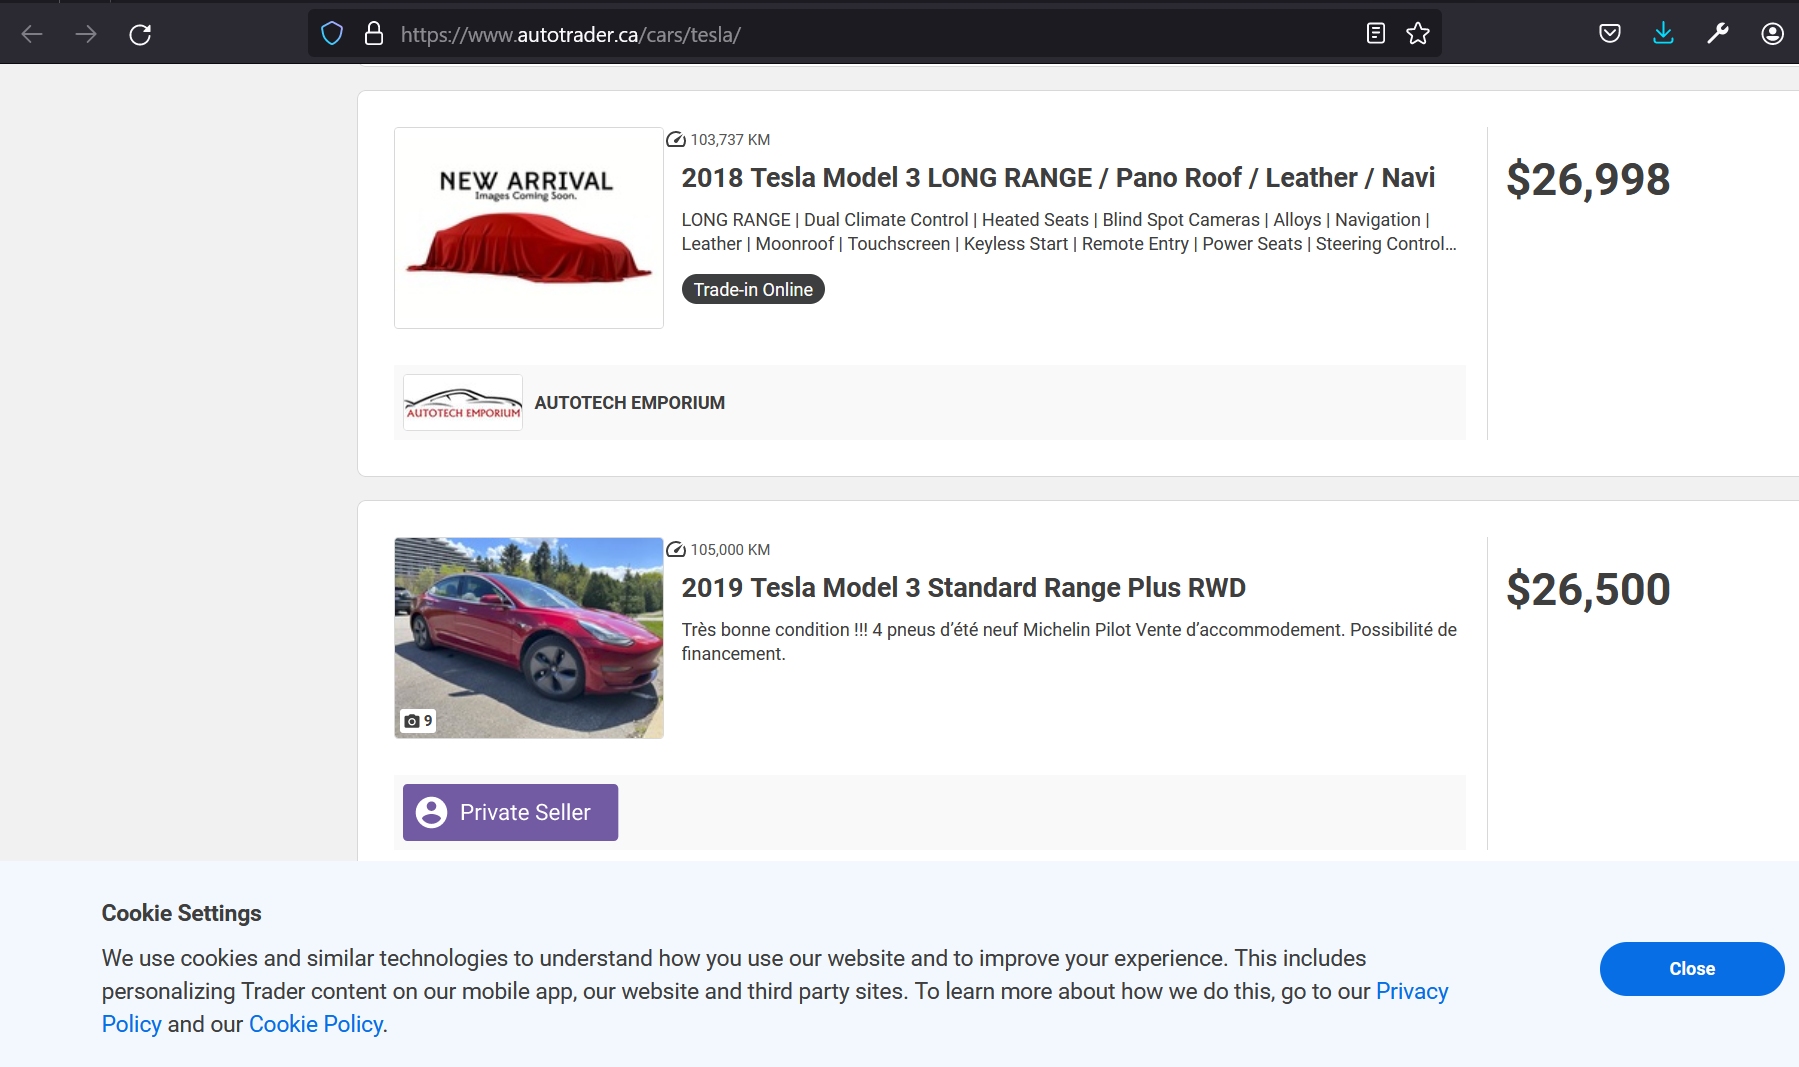Screen dimensions: 1799x1067
Task: Close the Cookie Settings banner
Action: (1692, 969)
